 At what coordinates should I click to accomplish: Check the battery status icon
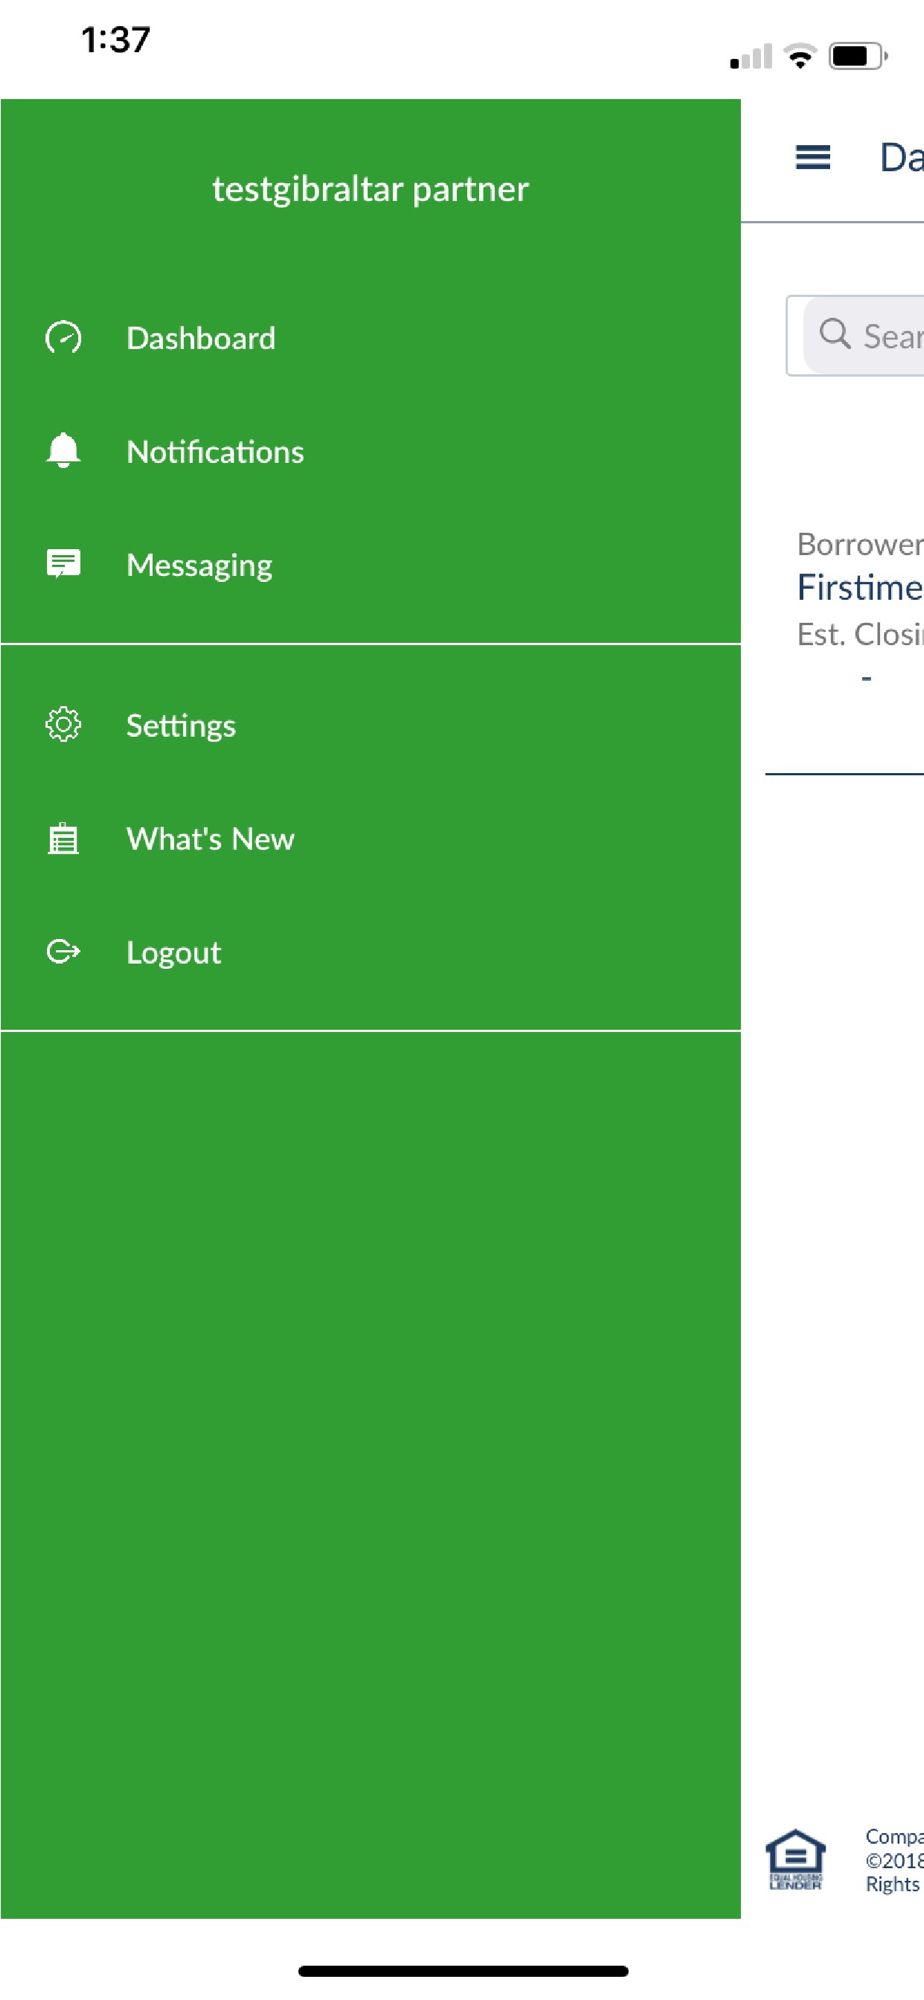pos(858,56)
